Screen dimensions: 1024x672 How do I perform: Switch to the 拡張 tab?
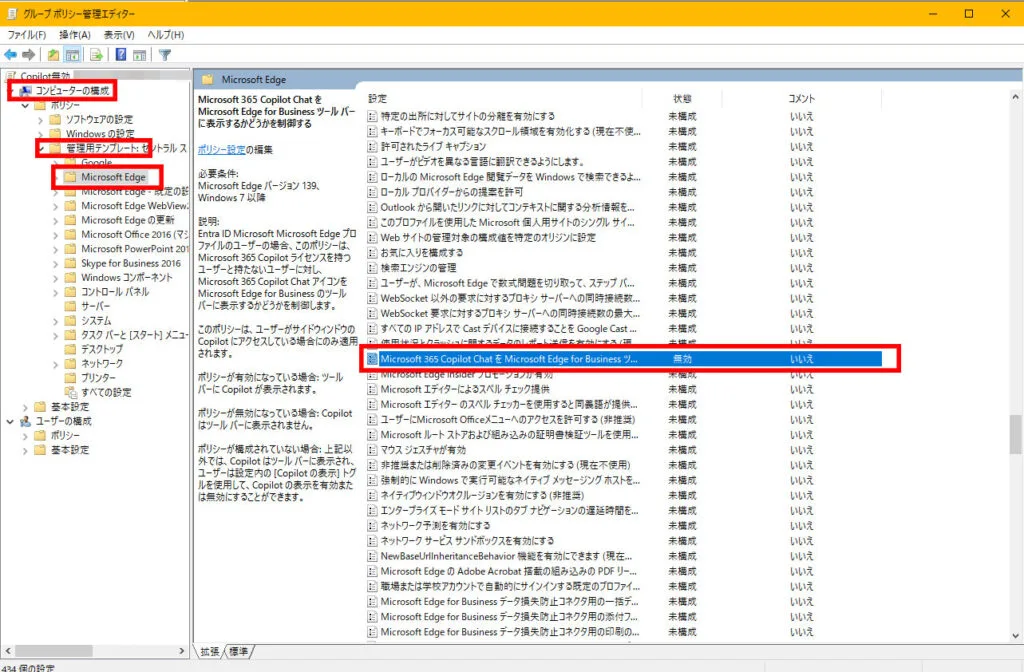210,652
